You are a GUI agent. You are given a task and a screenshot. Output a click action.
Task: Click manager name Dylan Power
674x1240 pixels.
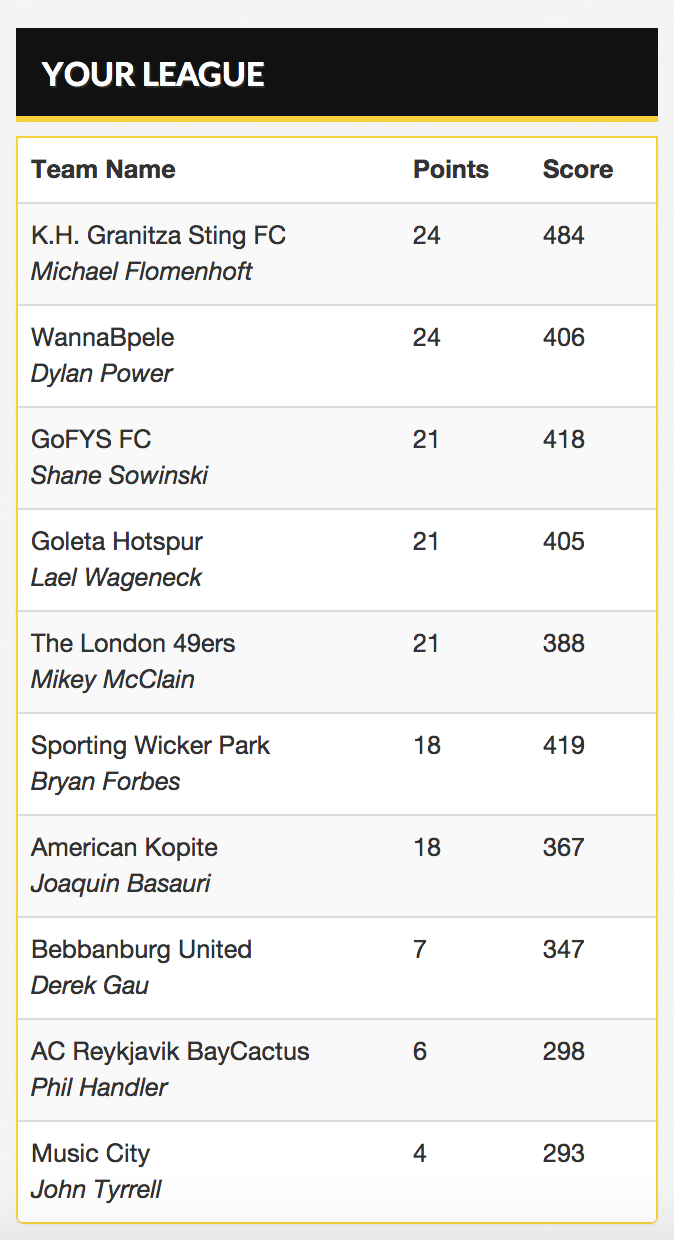click(x=102, y=374)
